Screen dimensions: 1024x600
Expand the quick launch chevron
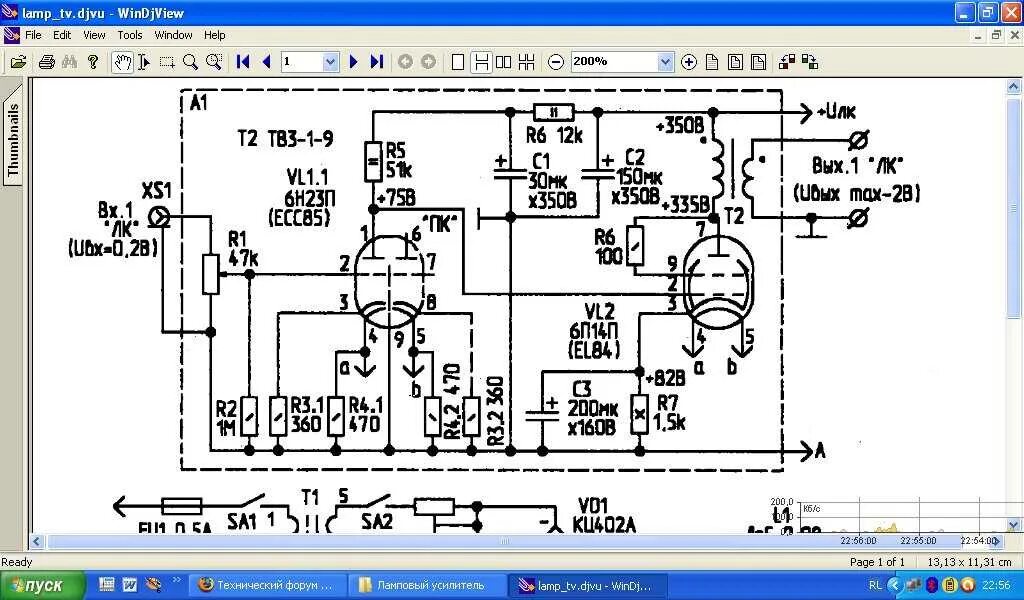[x=176, y=580]
